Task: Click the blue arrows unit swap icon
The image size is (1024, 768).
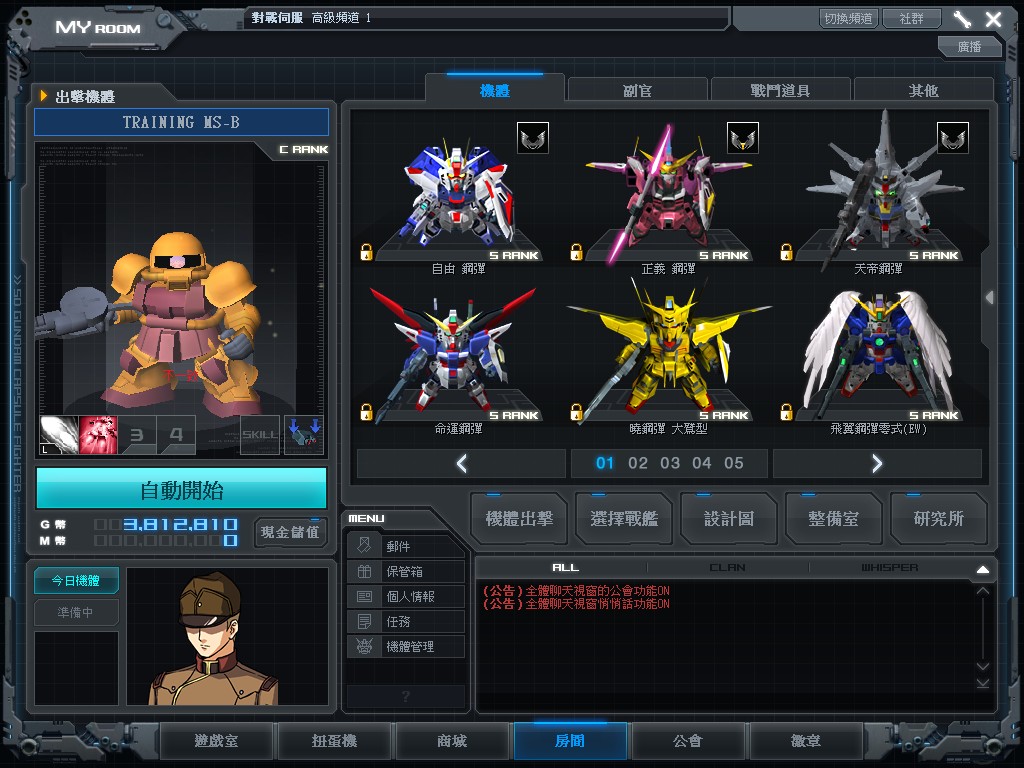Action: coord(304,435)
